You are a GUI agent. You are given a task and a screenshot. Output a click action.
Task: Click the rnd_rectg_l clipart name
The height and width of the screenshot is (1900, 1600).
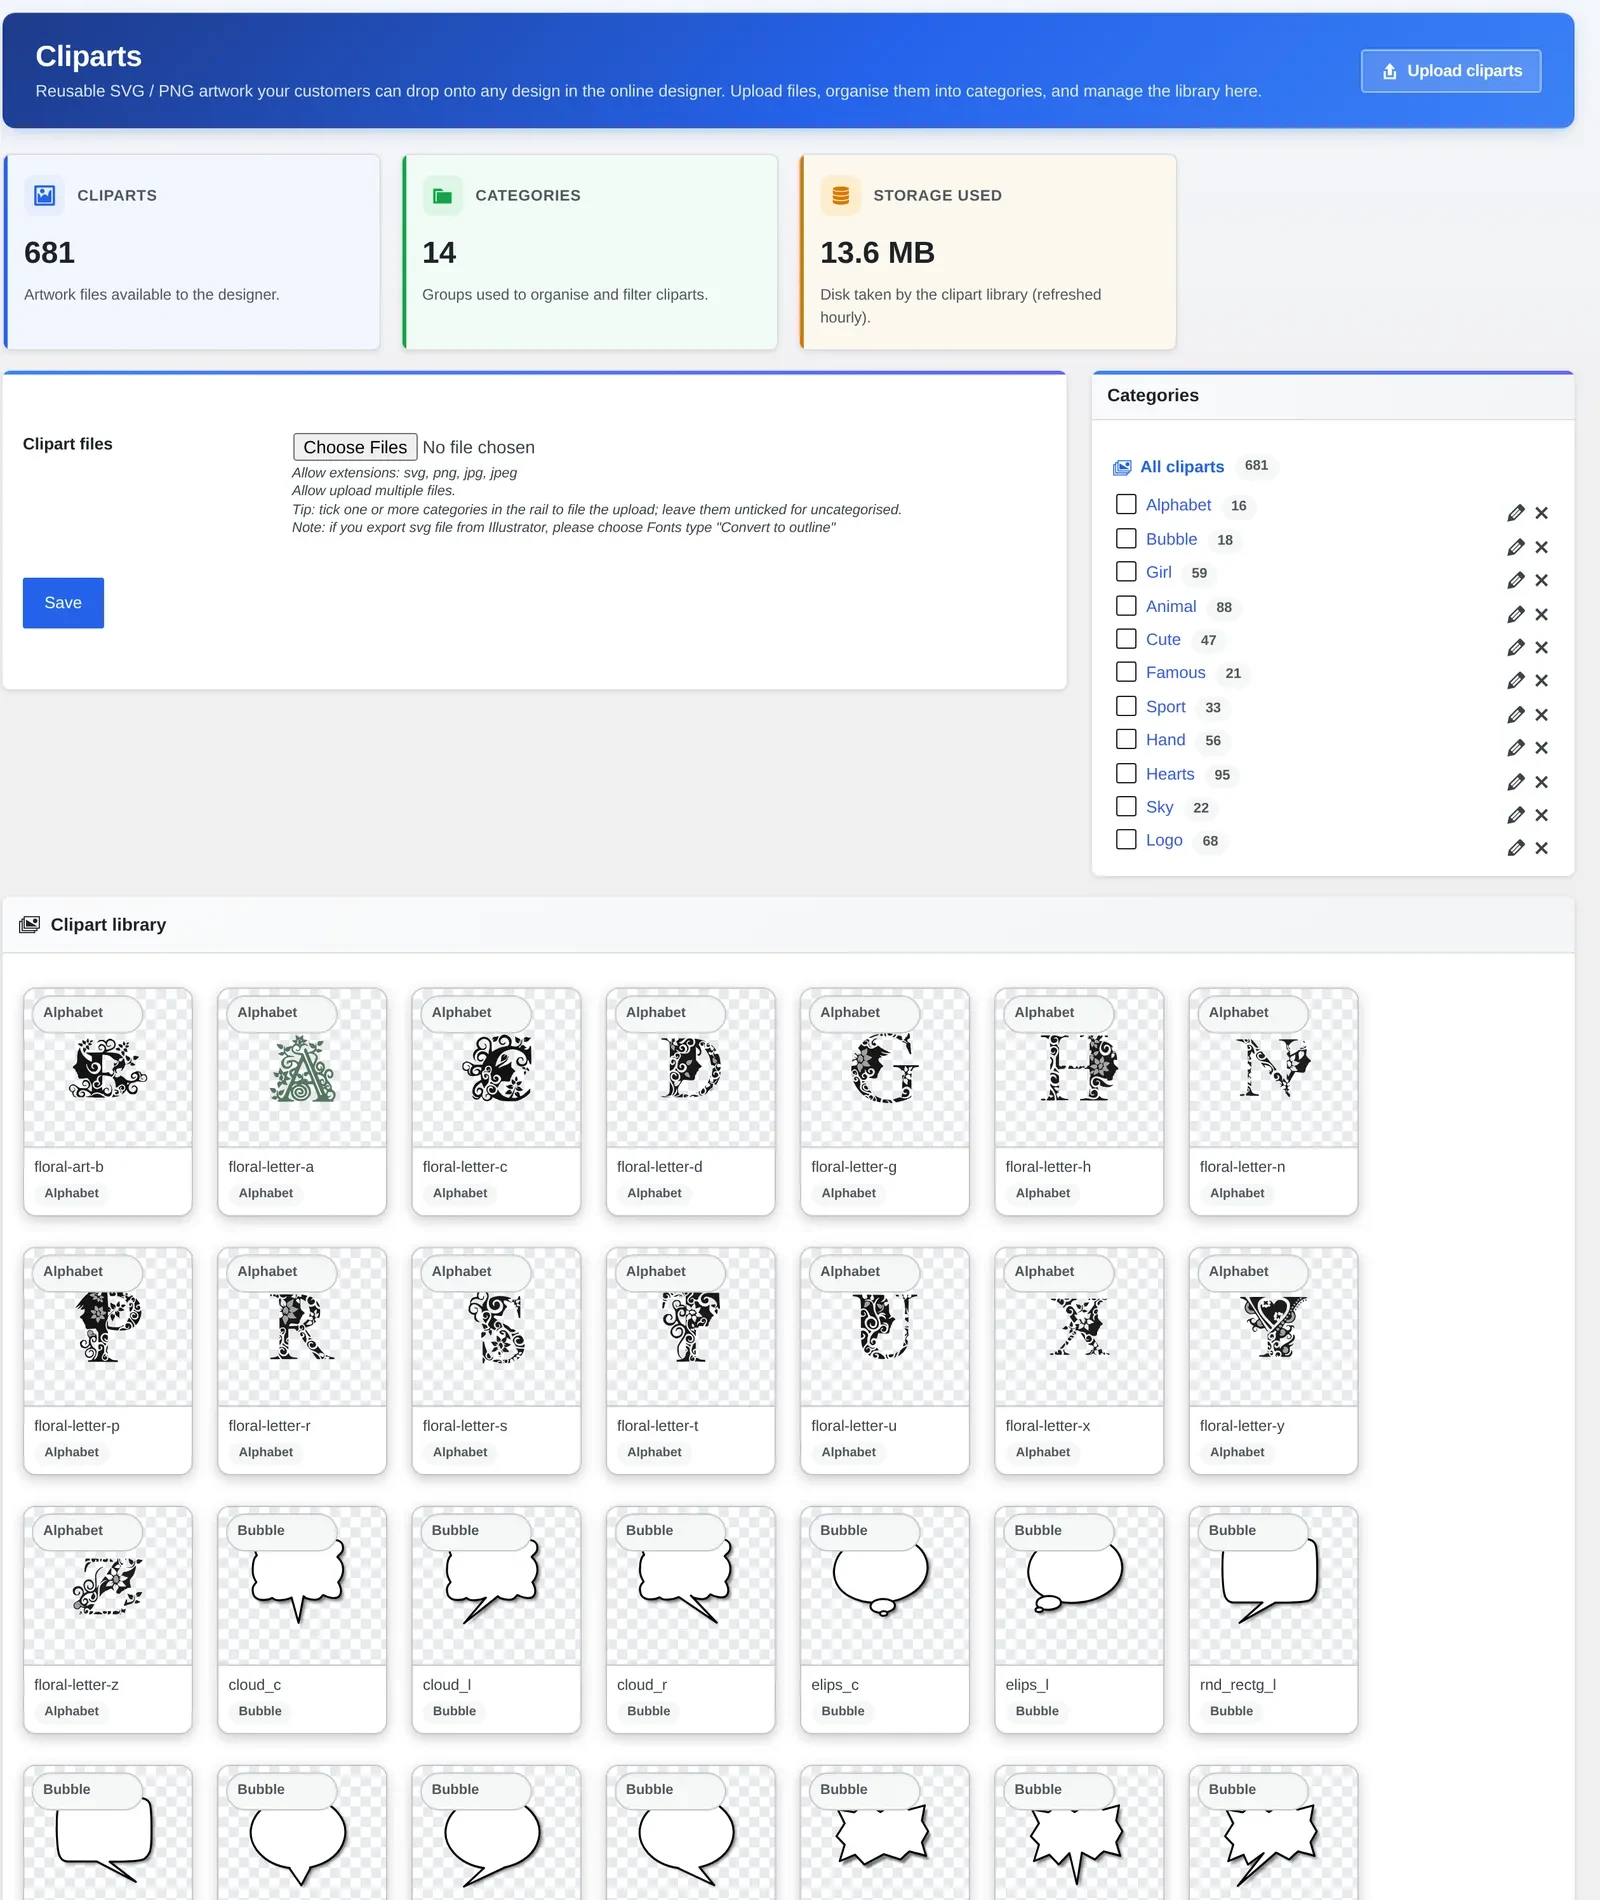pos(1238,1685)
